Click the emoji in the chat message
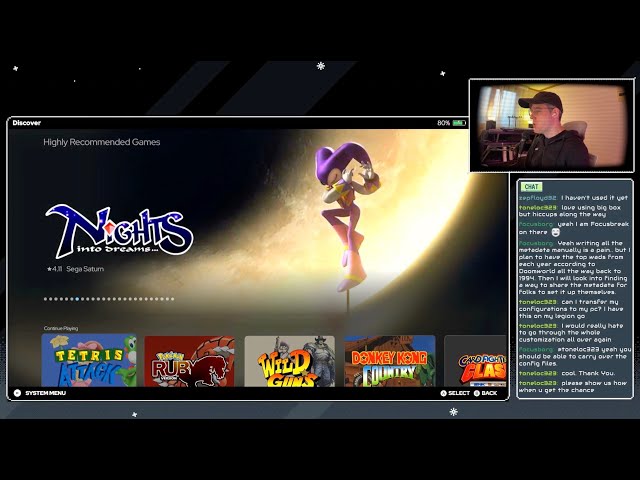The height and width of the screenshot is (480, 640). pos(556,232)
